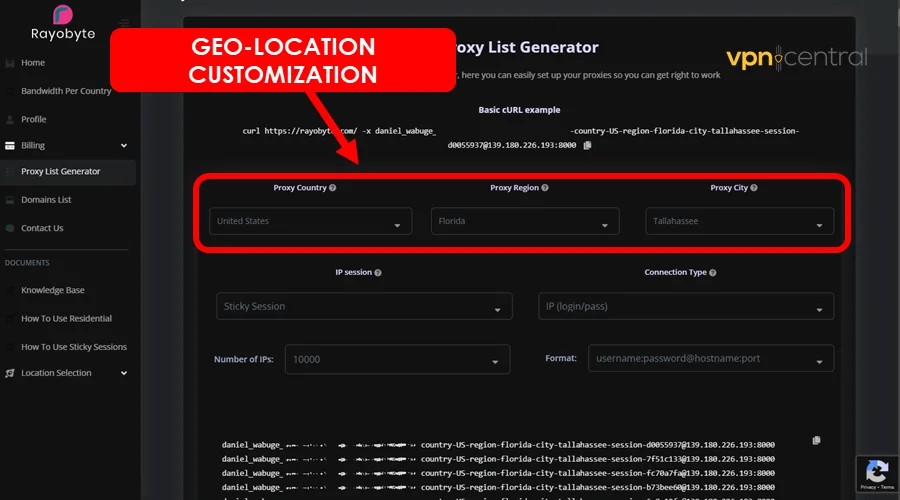This screenshot has height=500, width=900.
Task: Click proxy line ending session-7f51c133
Action: tap(498, 459)
